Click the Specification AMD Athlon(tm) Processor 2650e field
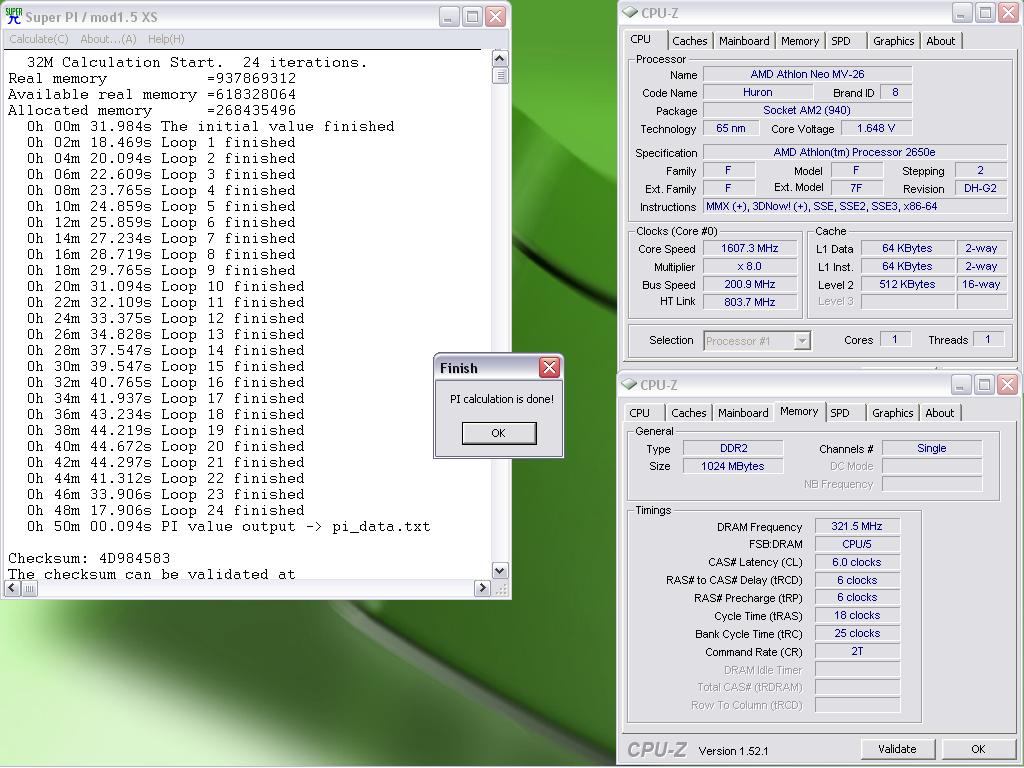The width and height of the screenshot is (1024, 768). click(854, 152)
